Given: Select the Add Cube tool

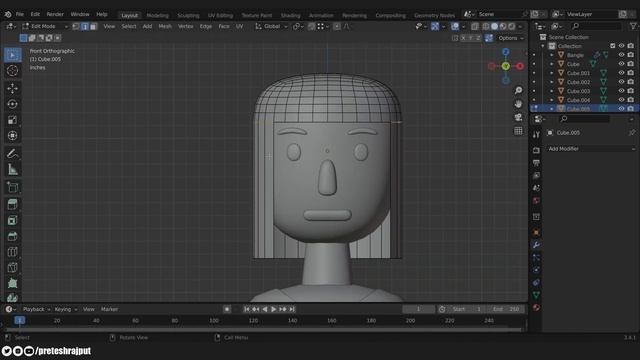Looking at the screenshot, I should click(x=12, y=187).
